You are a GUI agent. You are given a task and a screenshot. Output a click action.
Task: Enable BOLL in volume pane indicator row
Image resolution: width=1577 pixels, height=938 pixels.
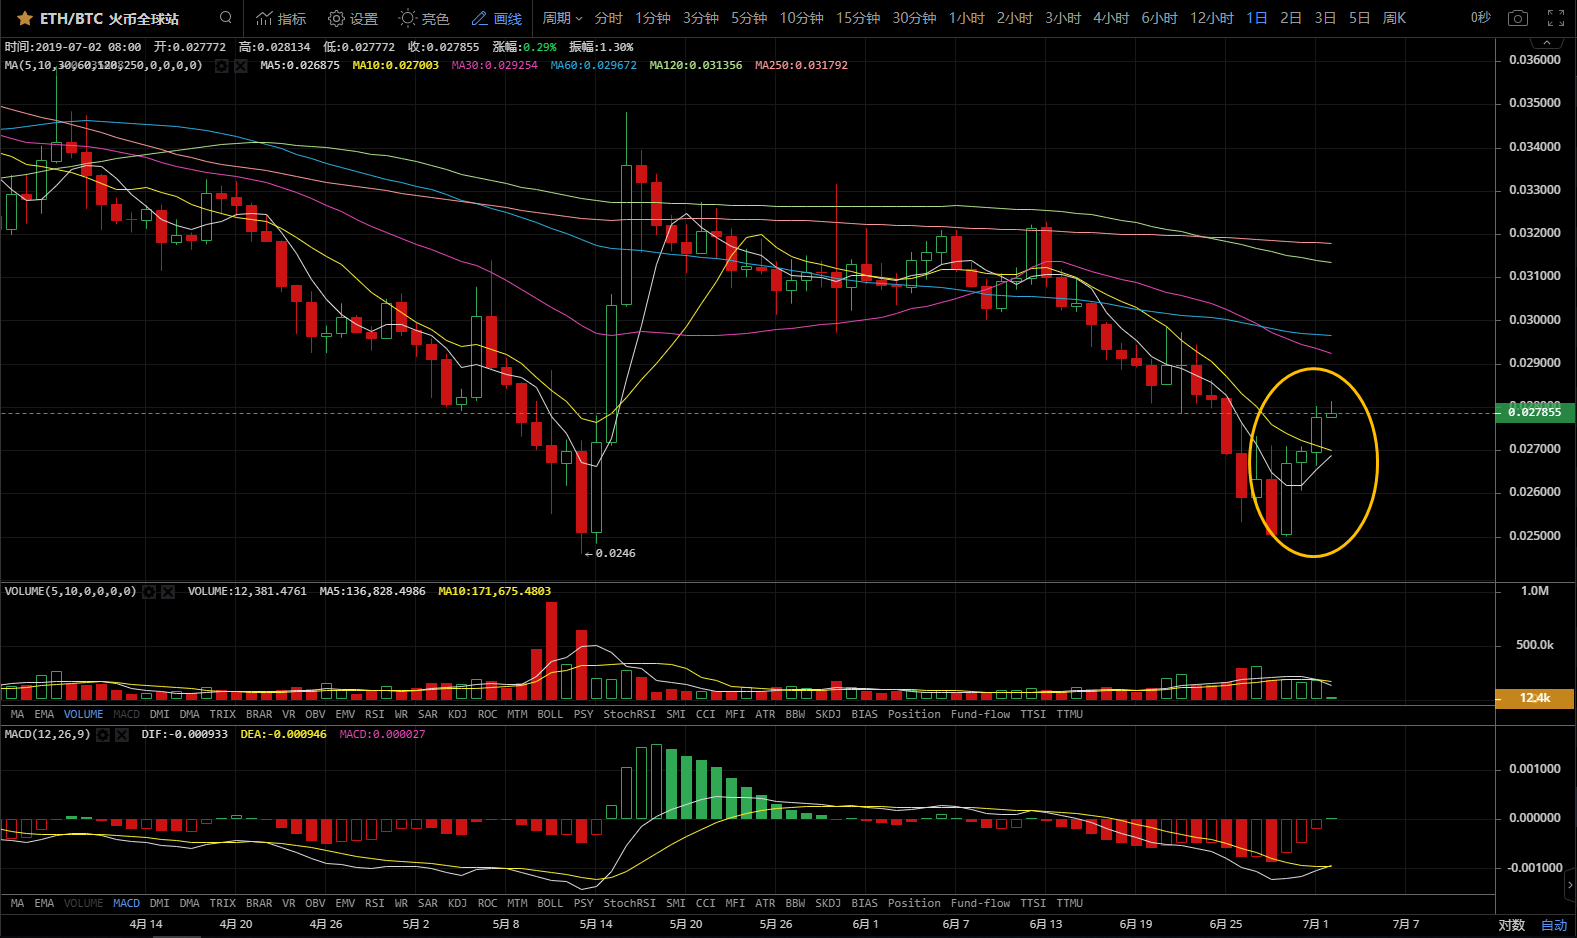(x=550, y=714)
